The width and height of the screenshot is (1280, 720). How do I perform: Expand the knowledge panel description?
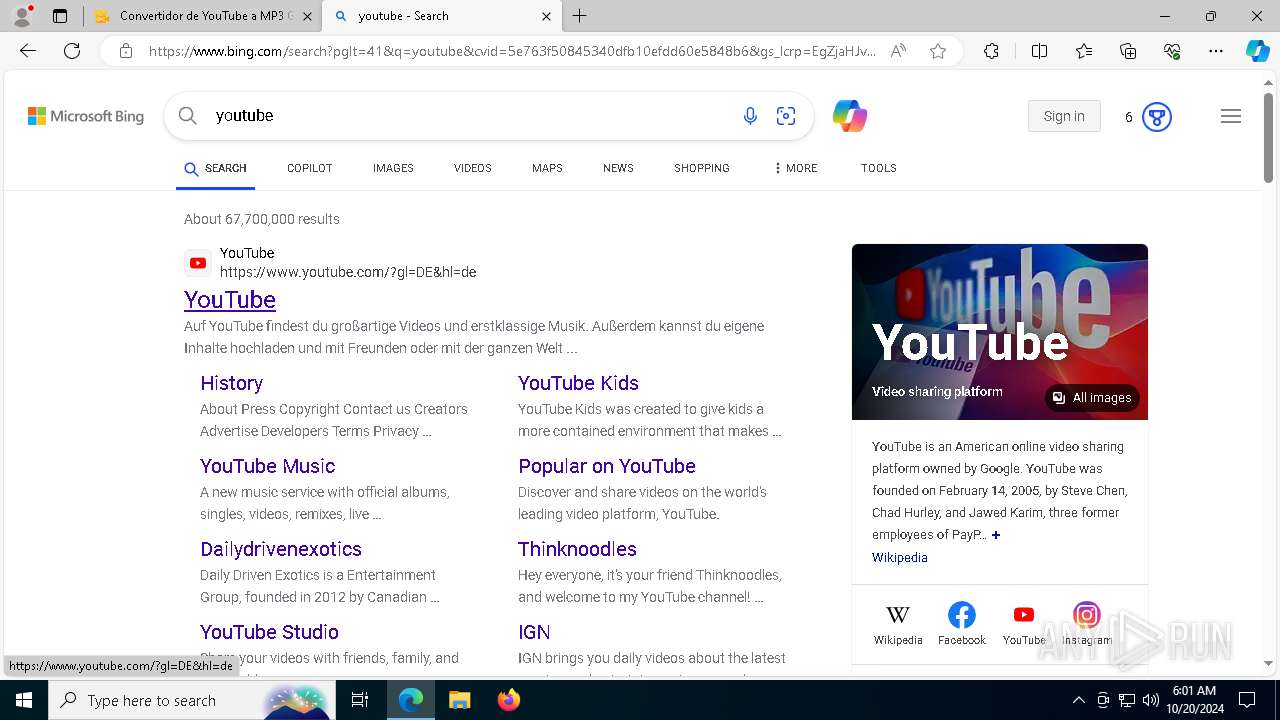coord(995,535)
